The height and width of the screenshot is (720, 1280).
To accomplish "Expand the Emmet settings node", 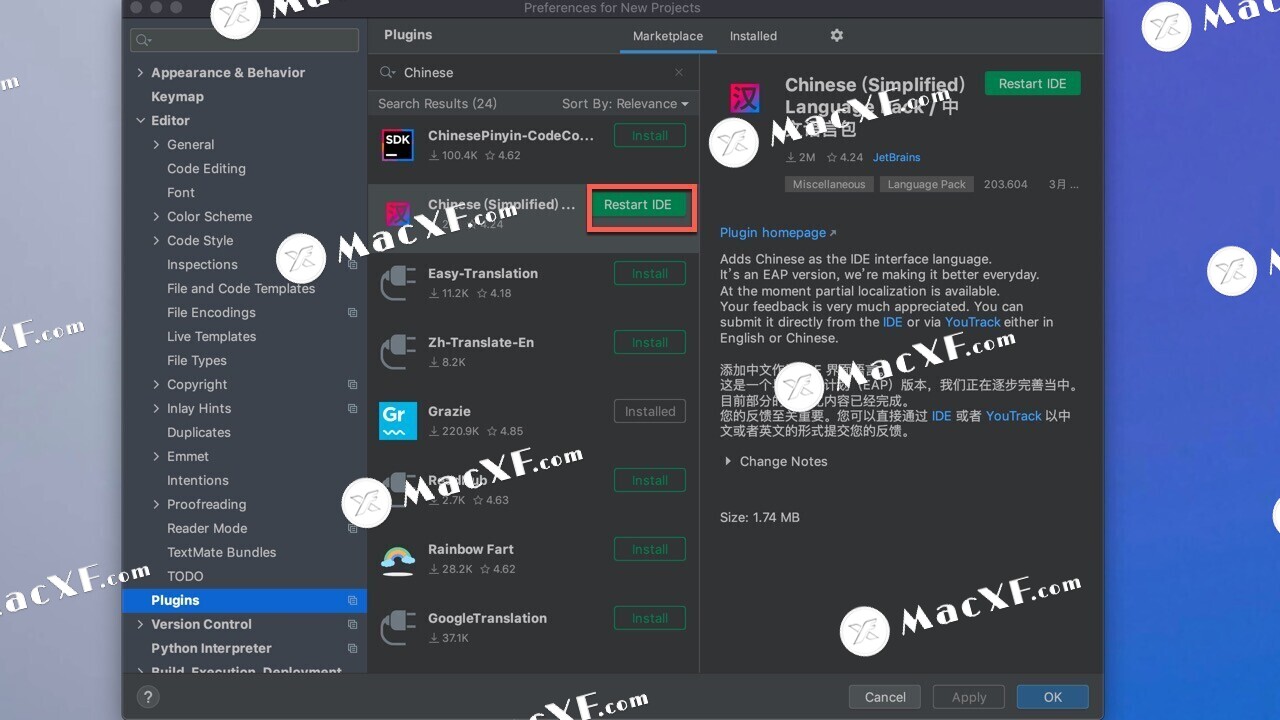I will coord(156,456).
